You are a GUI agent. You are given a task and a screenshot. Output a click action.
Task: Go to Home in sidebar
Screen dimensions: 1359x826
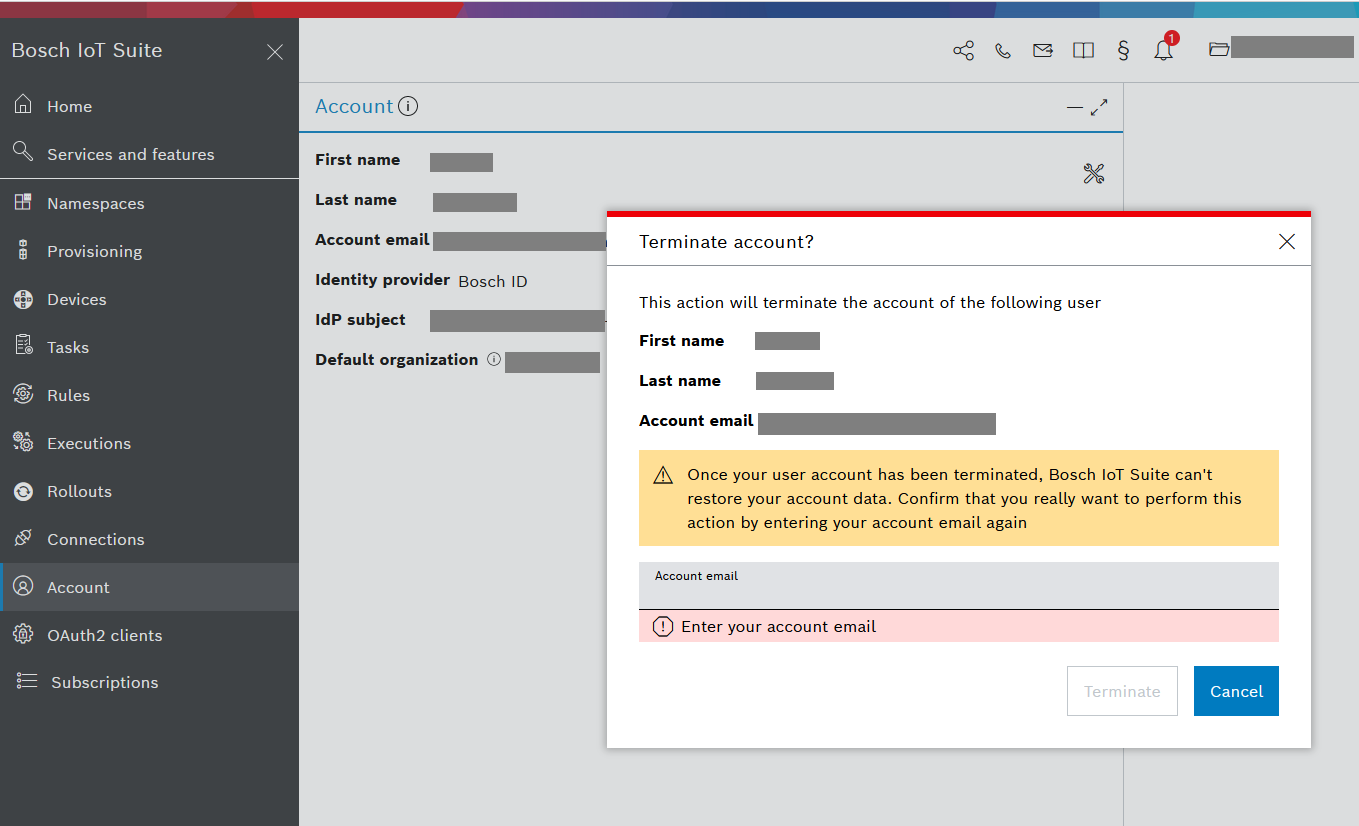click(150, 106)
